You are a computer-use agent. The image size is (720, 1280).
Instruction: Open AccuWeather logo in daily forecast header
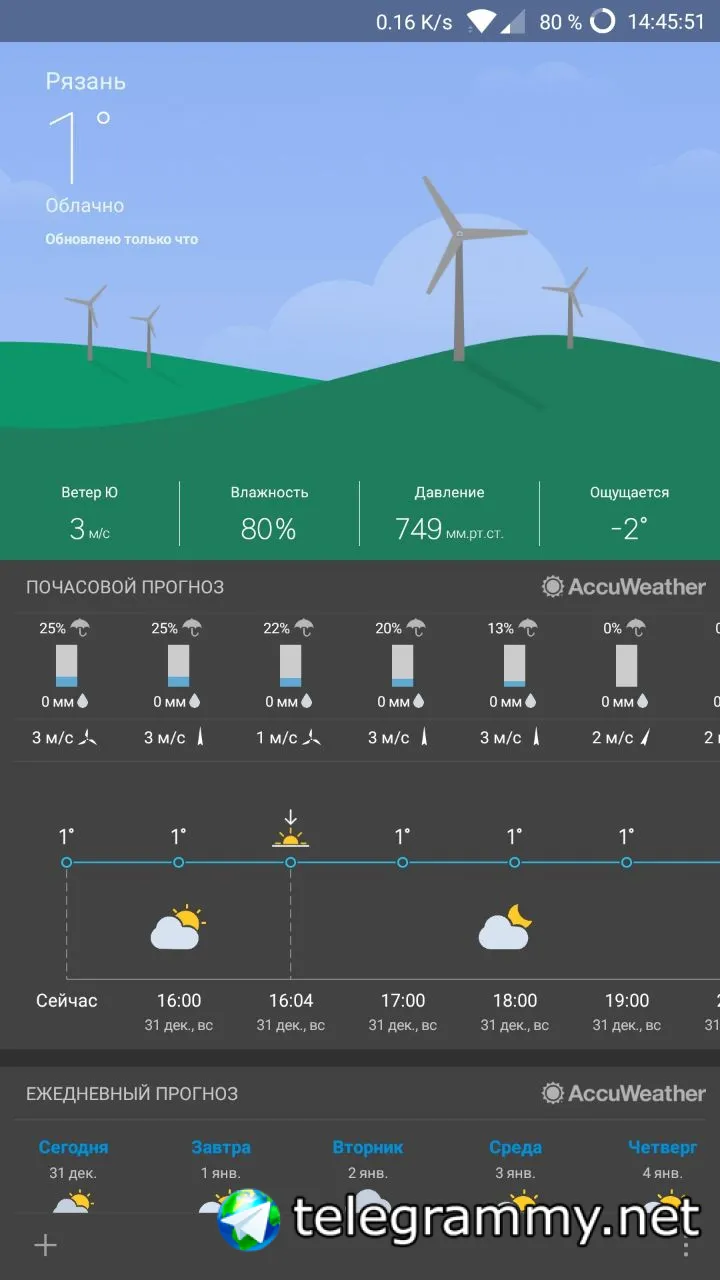pos(624,1094)
